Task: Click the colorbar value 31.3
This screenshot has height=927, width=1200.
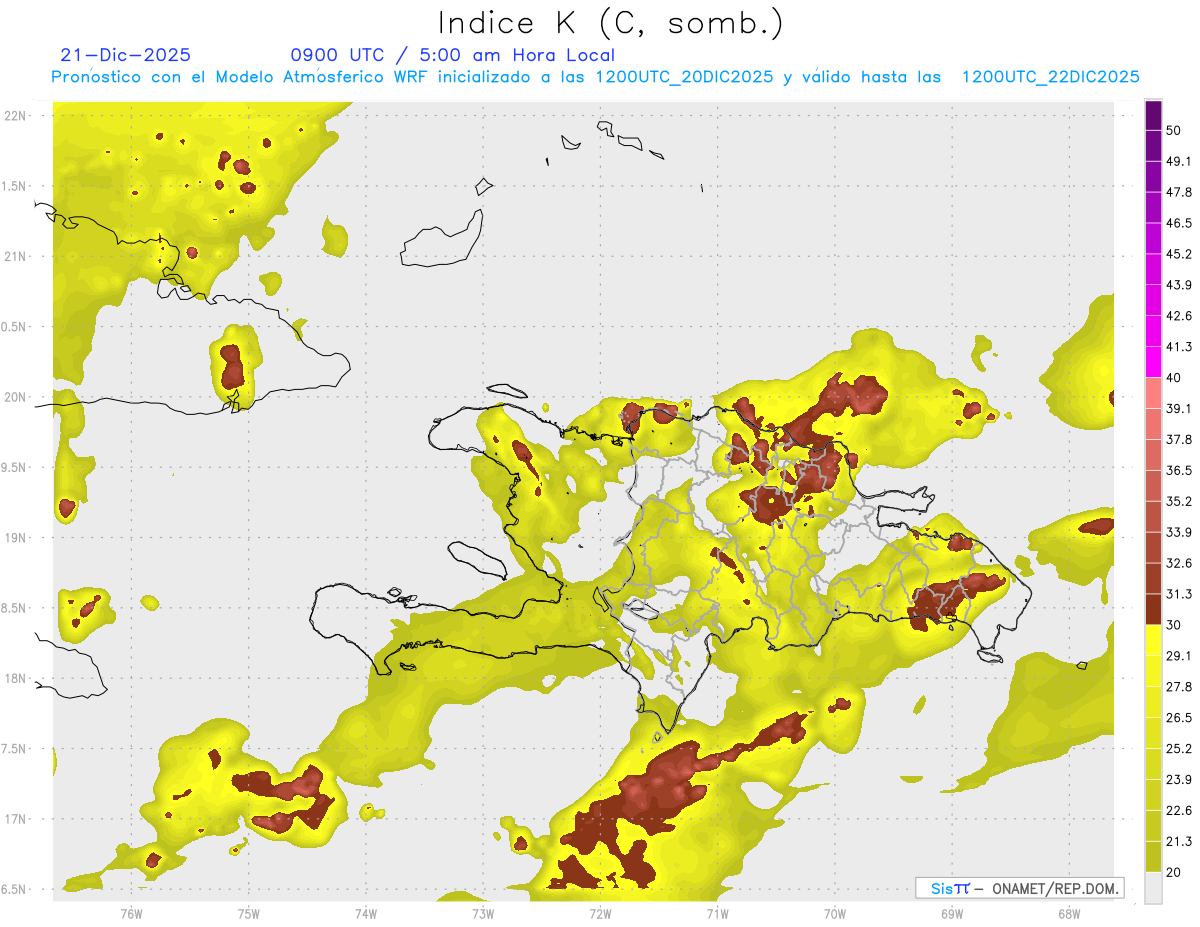Action: 1179,594
